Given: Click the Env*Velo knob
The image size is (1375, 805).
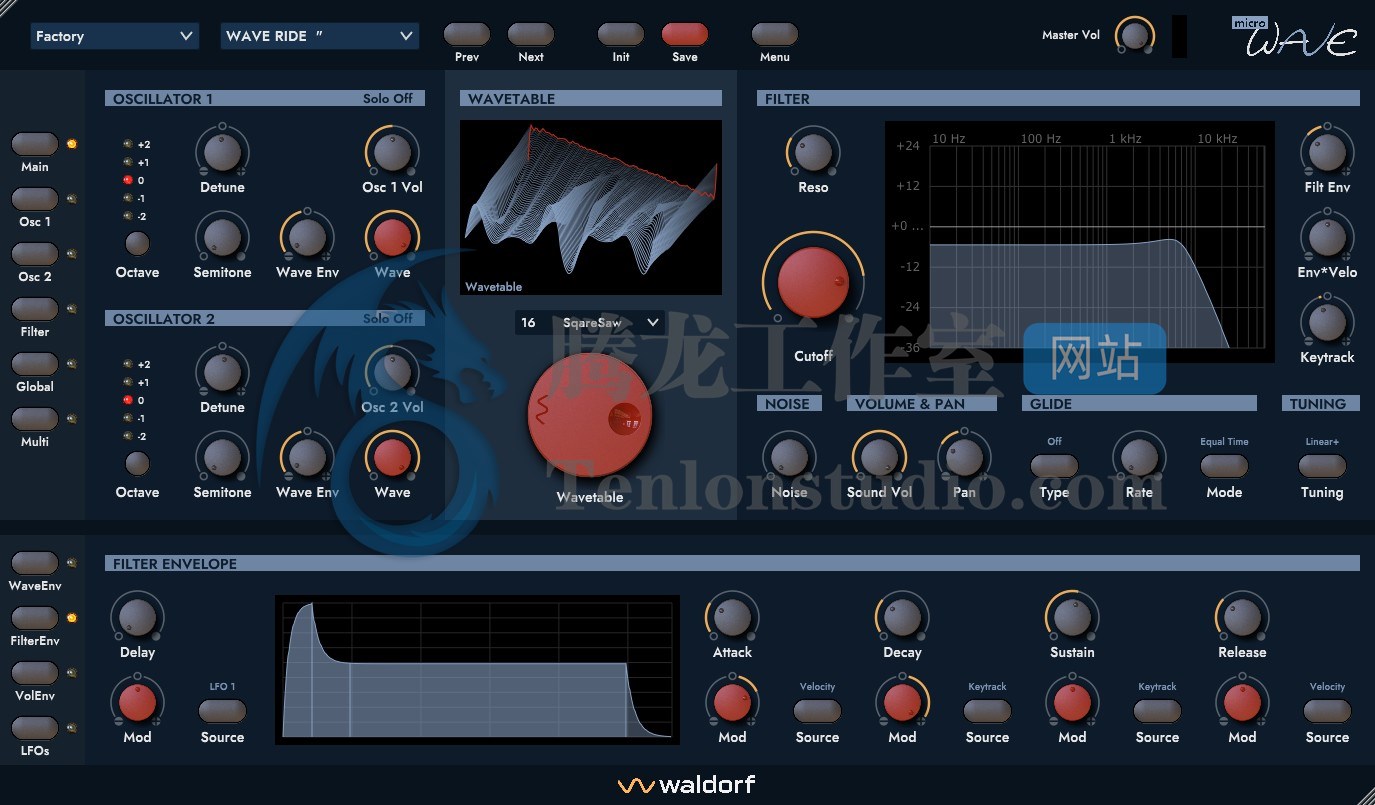Looking at the screenshot, I should coord(1327,237).
